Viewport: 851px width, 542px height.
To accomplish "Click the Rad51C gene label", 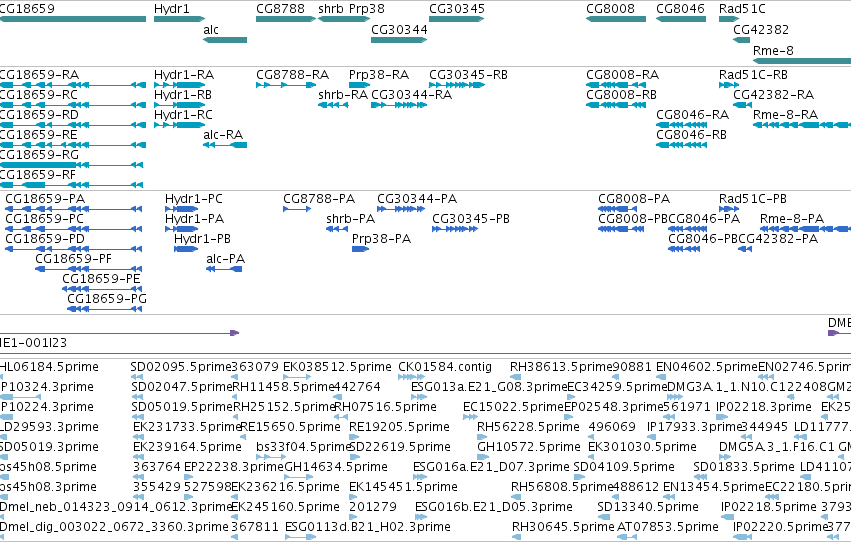I will (742, 9).
